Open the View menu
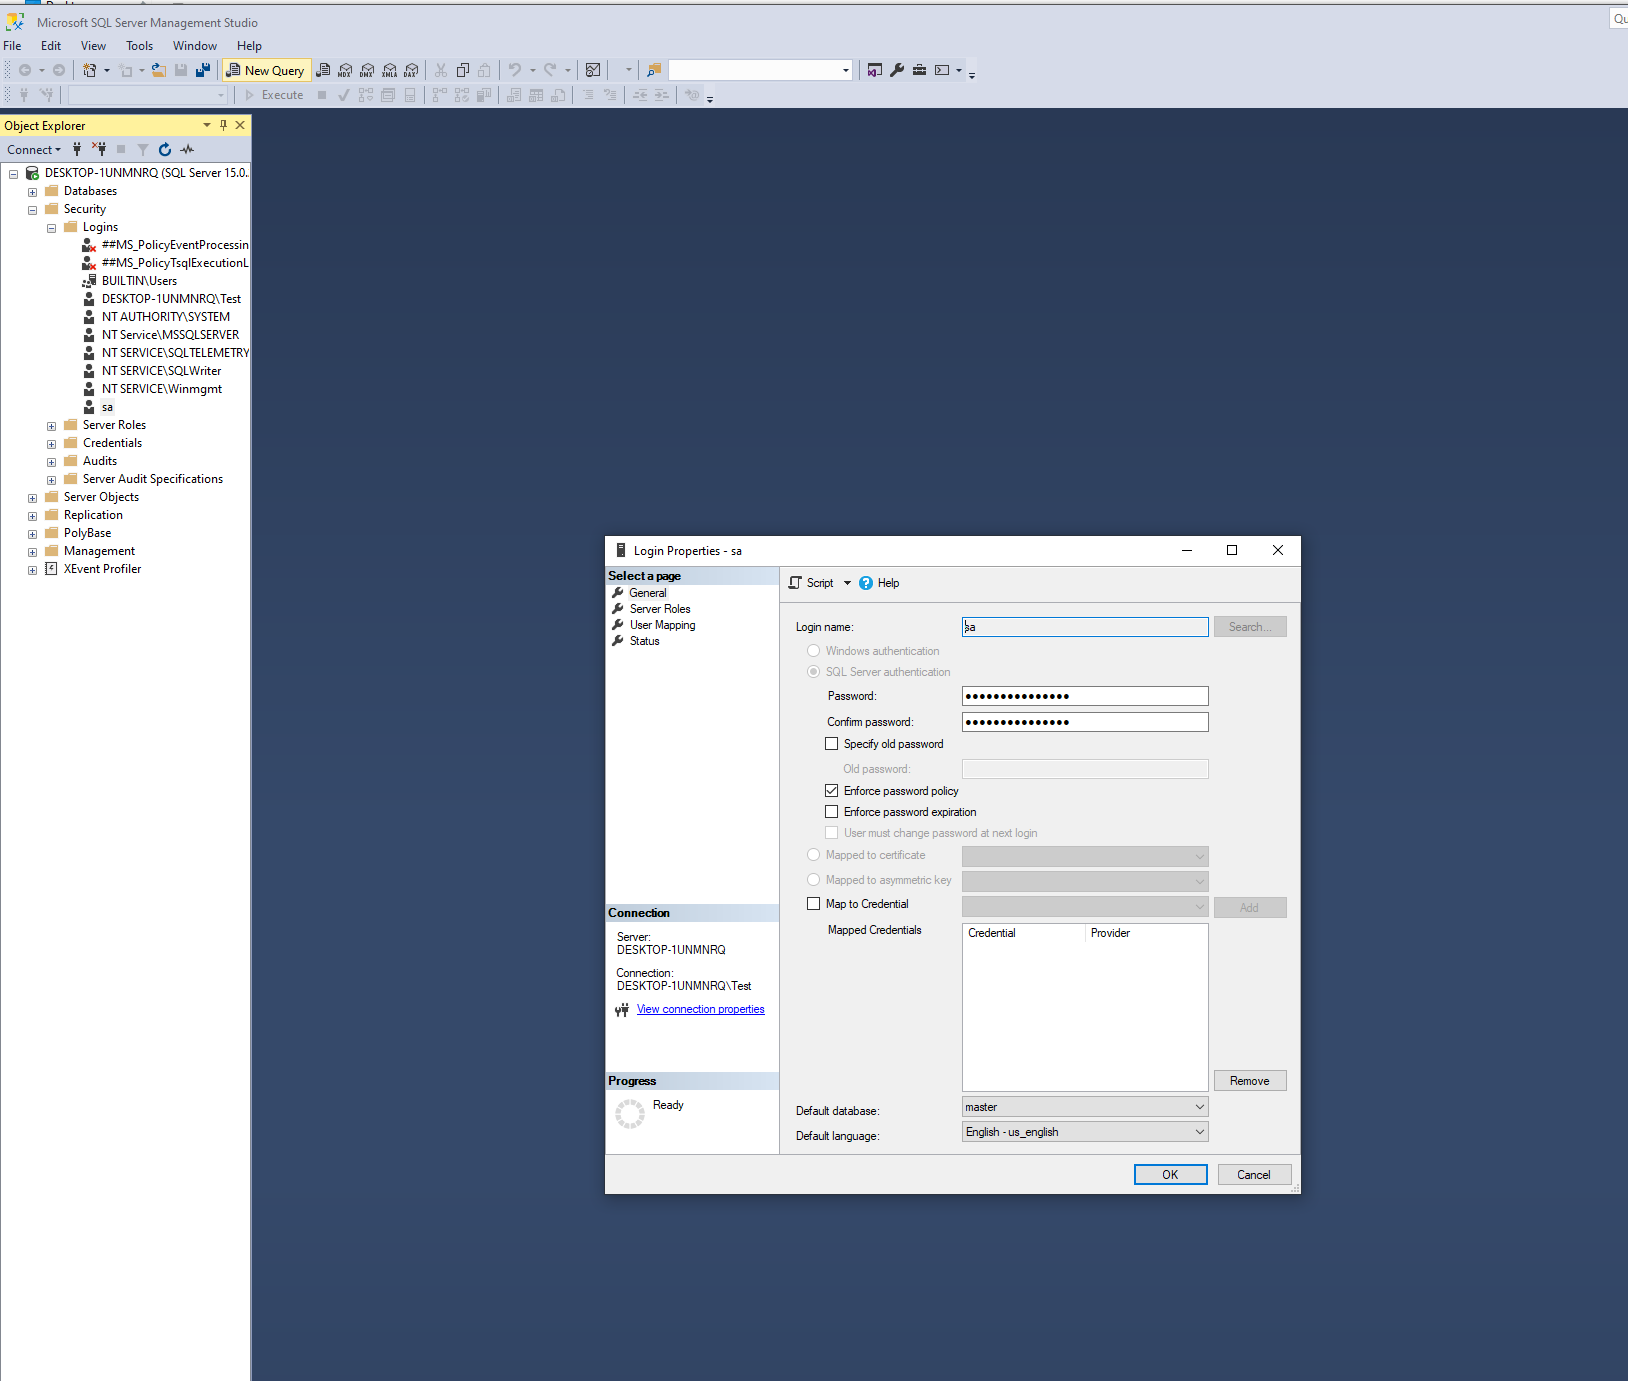This screenshot has height=1381, width=1628. pyautogui.click(x=93, y=46)
